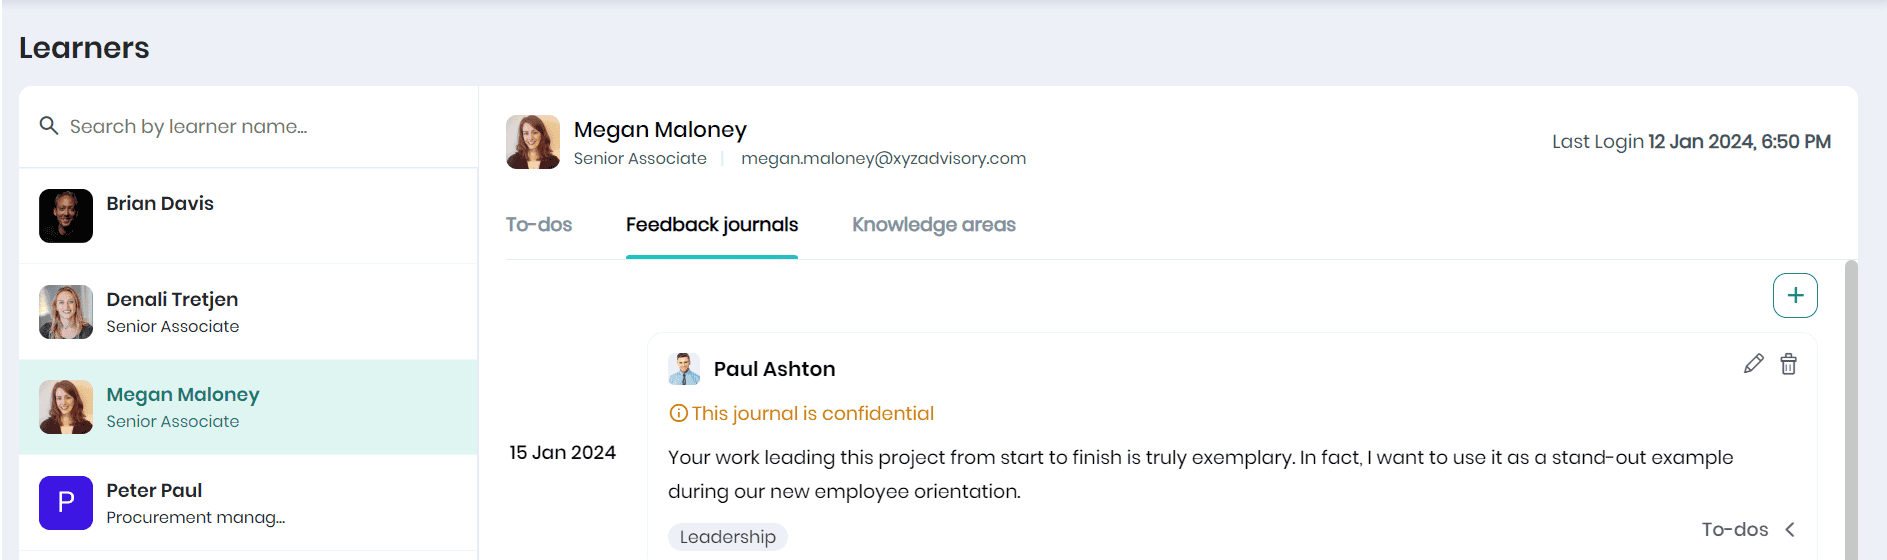Click the megan.maloney@xyzadvisory.com email
The image size is (1887, 560).
pyautogui.click(x=883, y=159)
